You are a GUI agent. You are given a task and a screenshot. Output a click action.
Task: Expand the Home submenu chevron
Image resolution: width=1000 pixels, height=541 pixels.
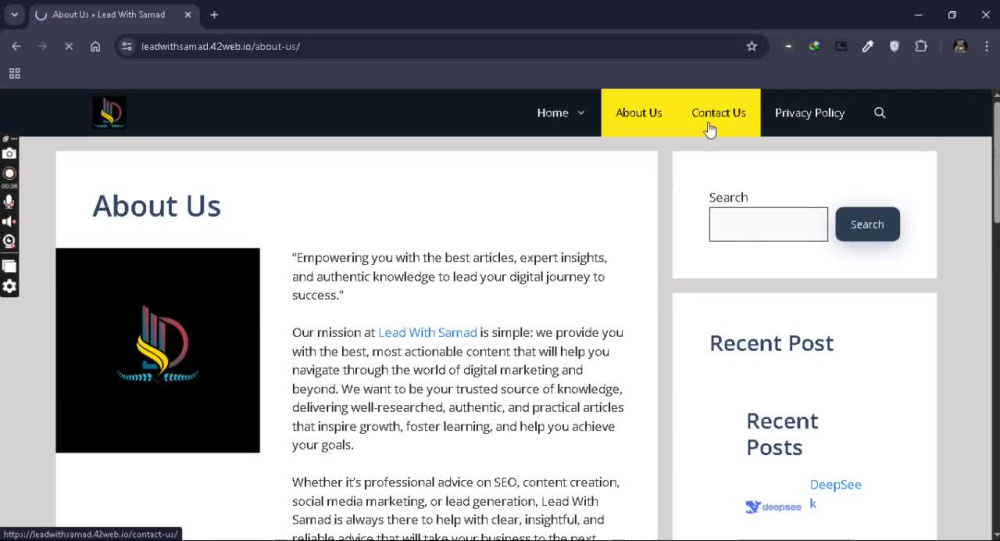581,113
